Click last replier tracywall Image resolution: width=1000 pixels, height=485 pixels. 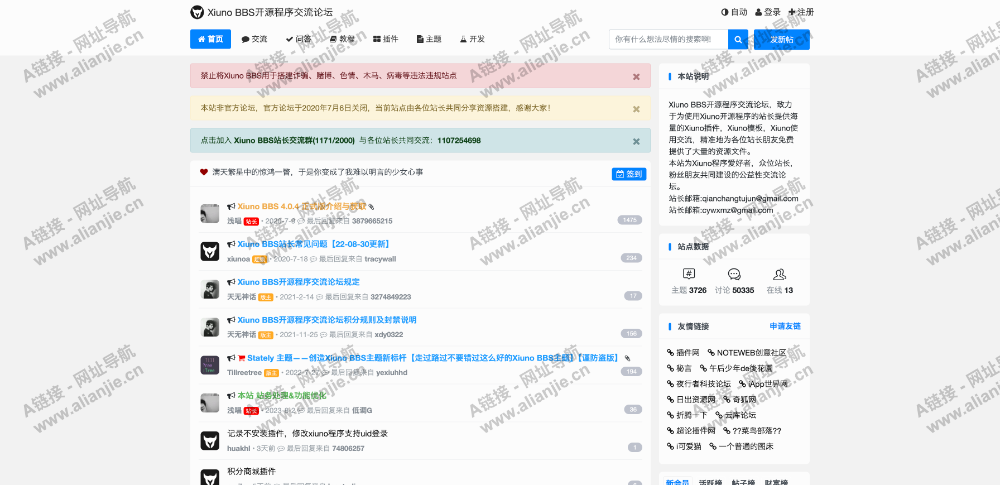coord(380,259)
